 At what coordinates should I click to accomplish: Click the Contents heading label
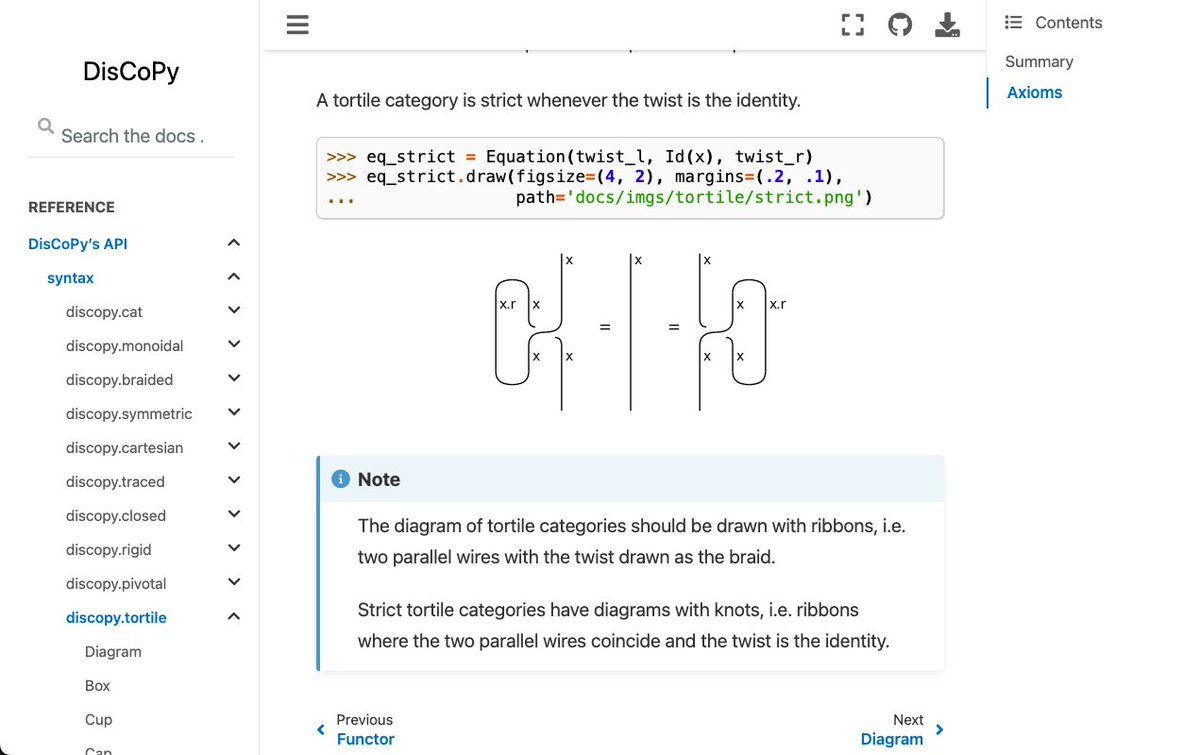1068,22
